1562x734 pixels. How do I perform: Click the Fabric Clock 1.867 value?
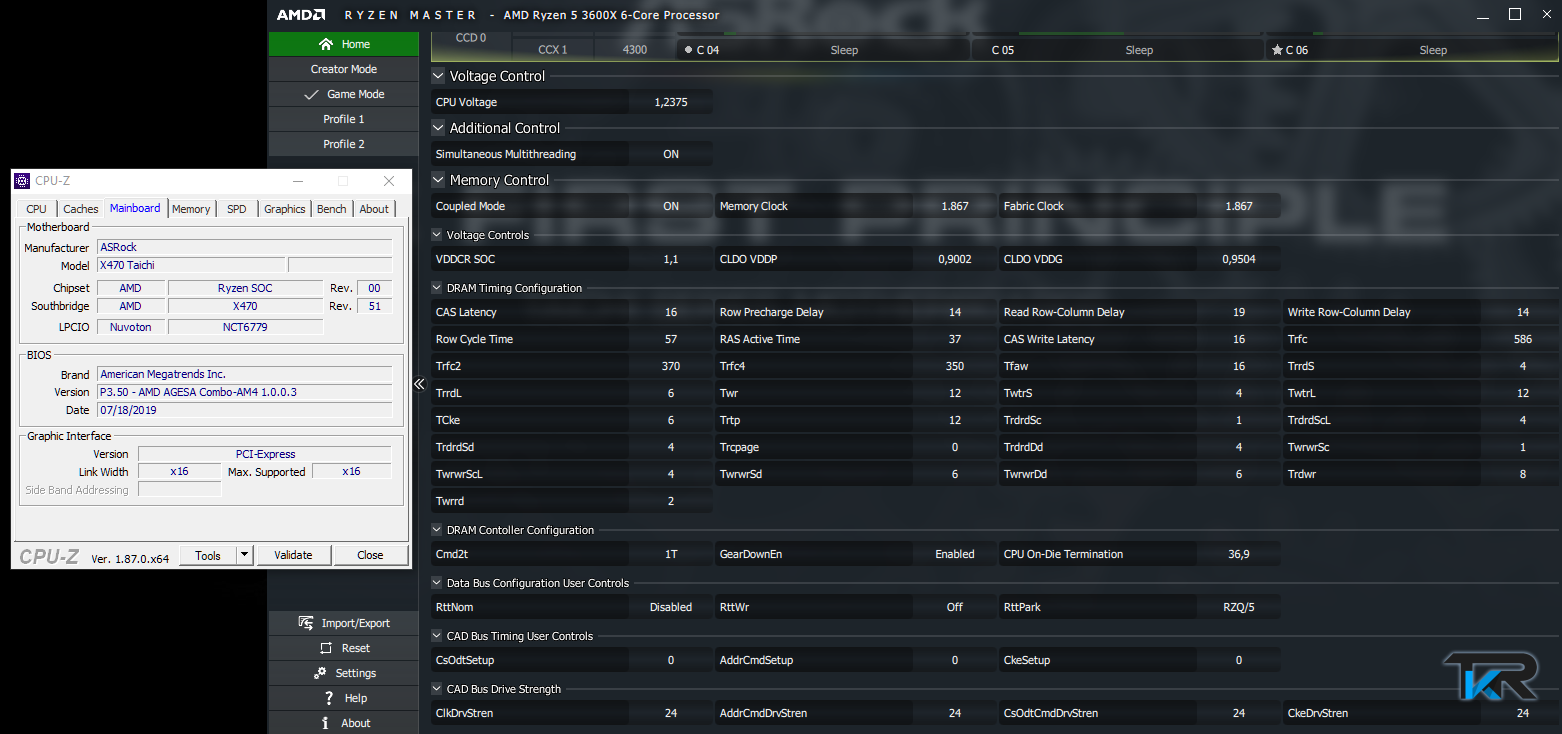click(x=1239, y=206)
